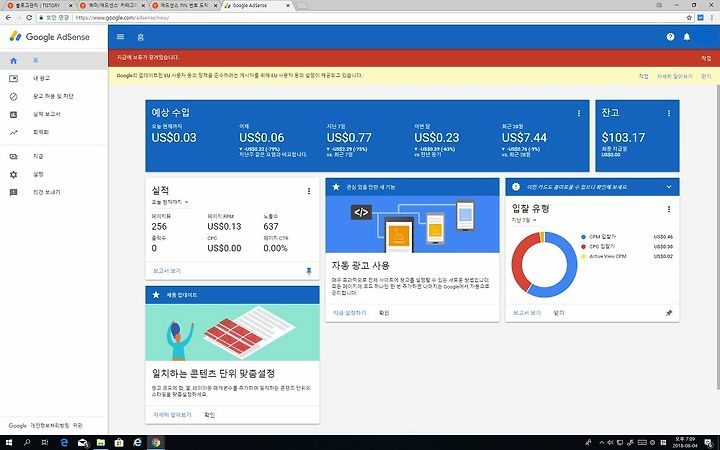The height and width of the screenshot is (450, 720).
Task: Open Microsoft Edge from the taskbar
Action: tap(64, 443)
